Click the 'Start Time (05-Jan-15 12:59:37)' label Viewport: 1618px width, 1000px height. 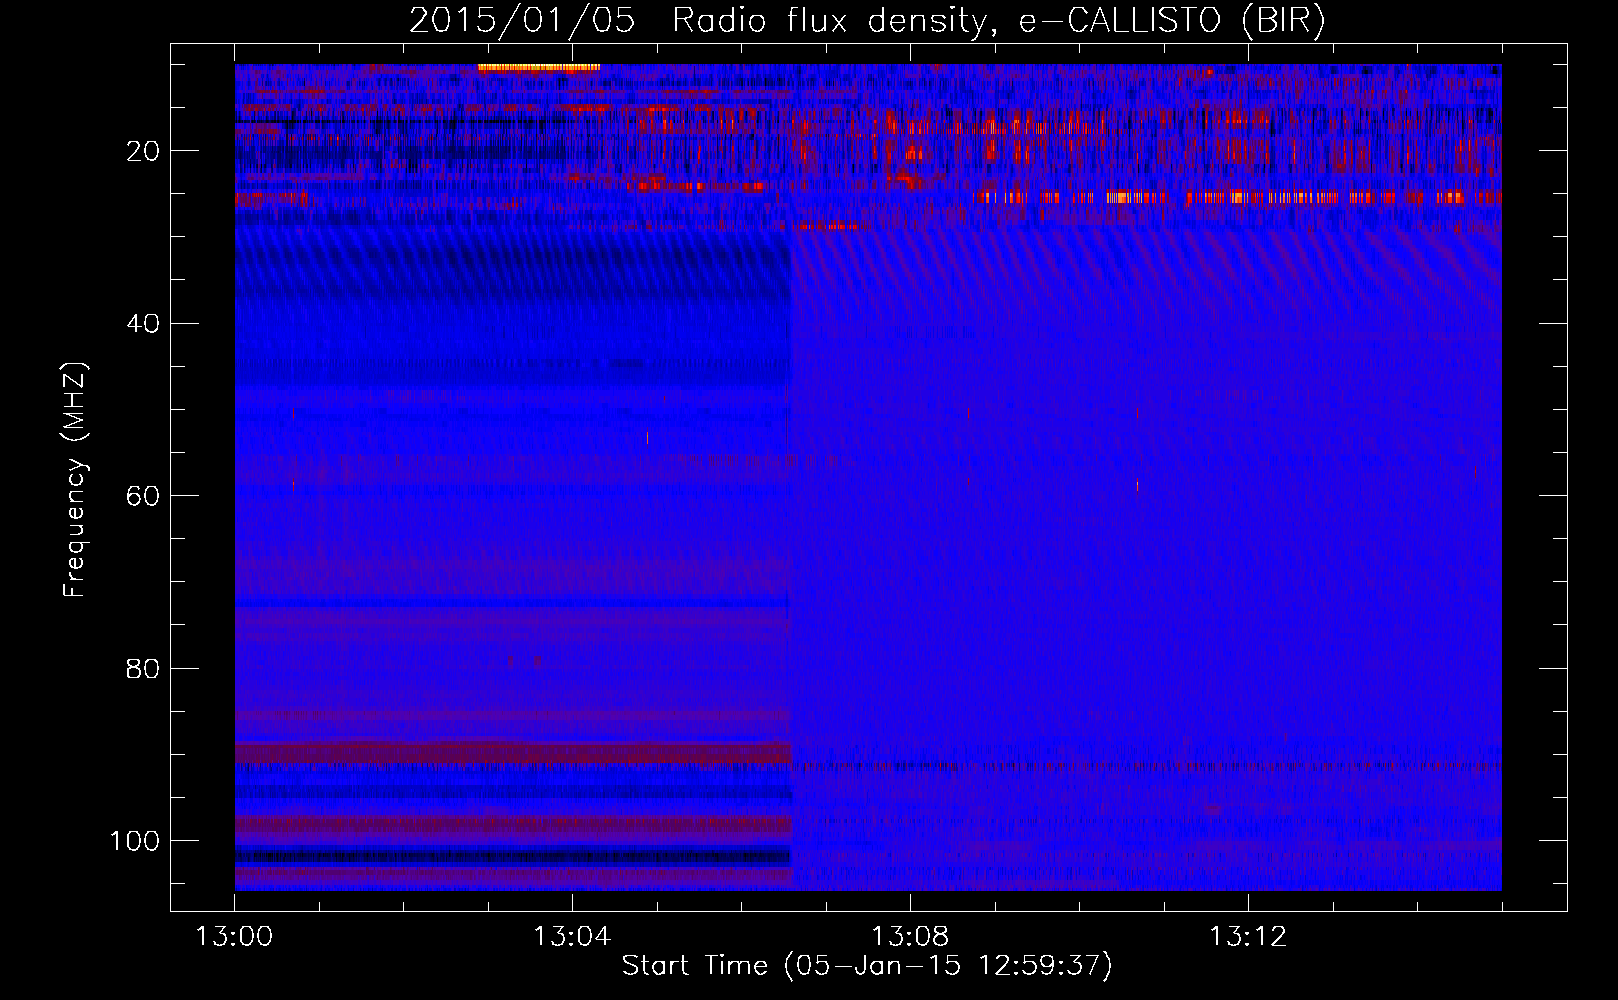tap(867, 966)
